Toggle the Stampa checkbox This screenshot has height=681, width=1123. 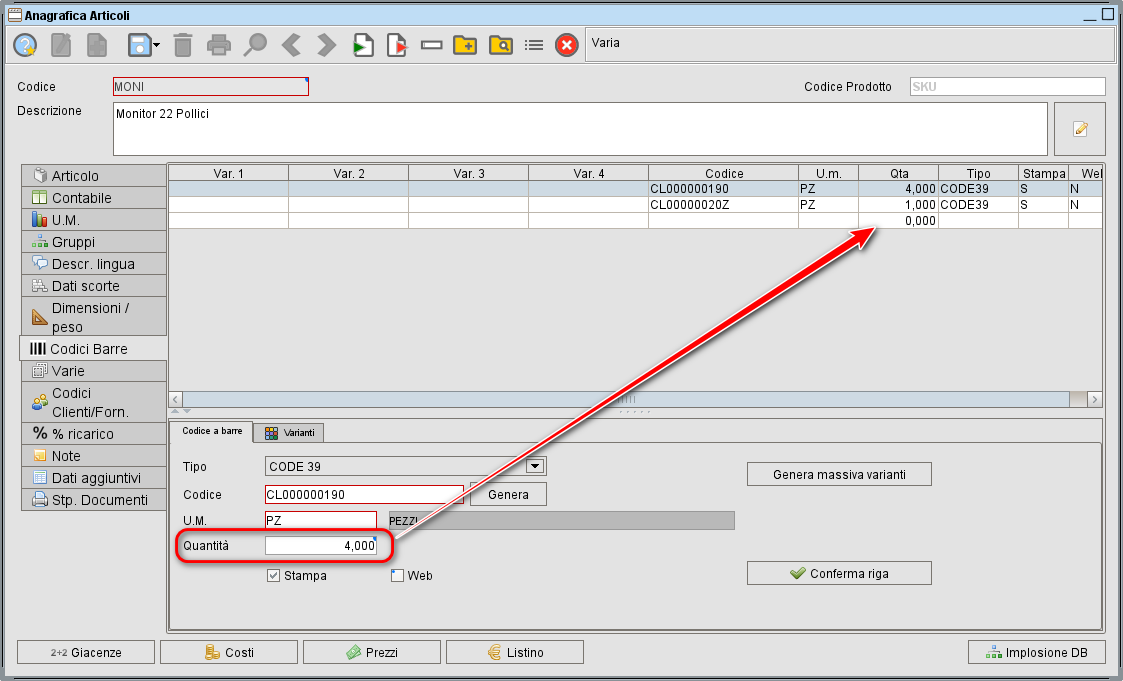point(274,575)
